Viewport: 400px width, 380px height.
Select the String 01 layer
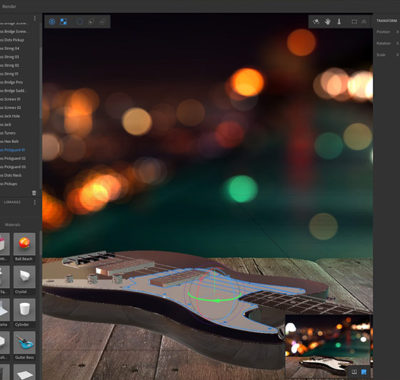10,74
